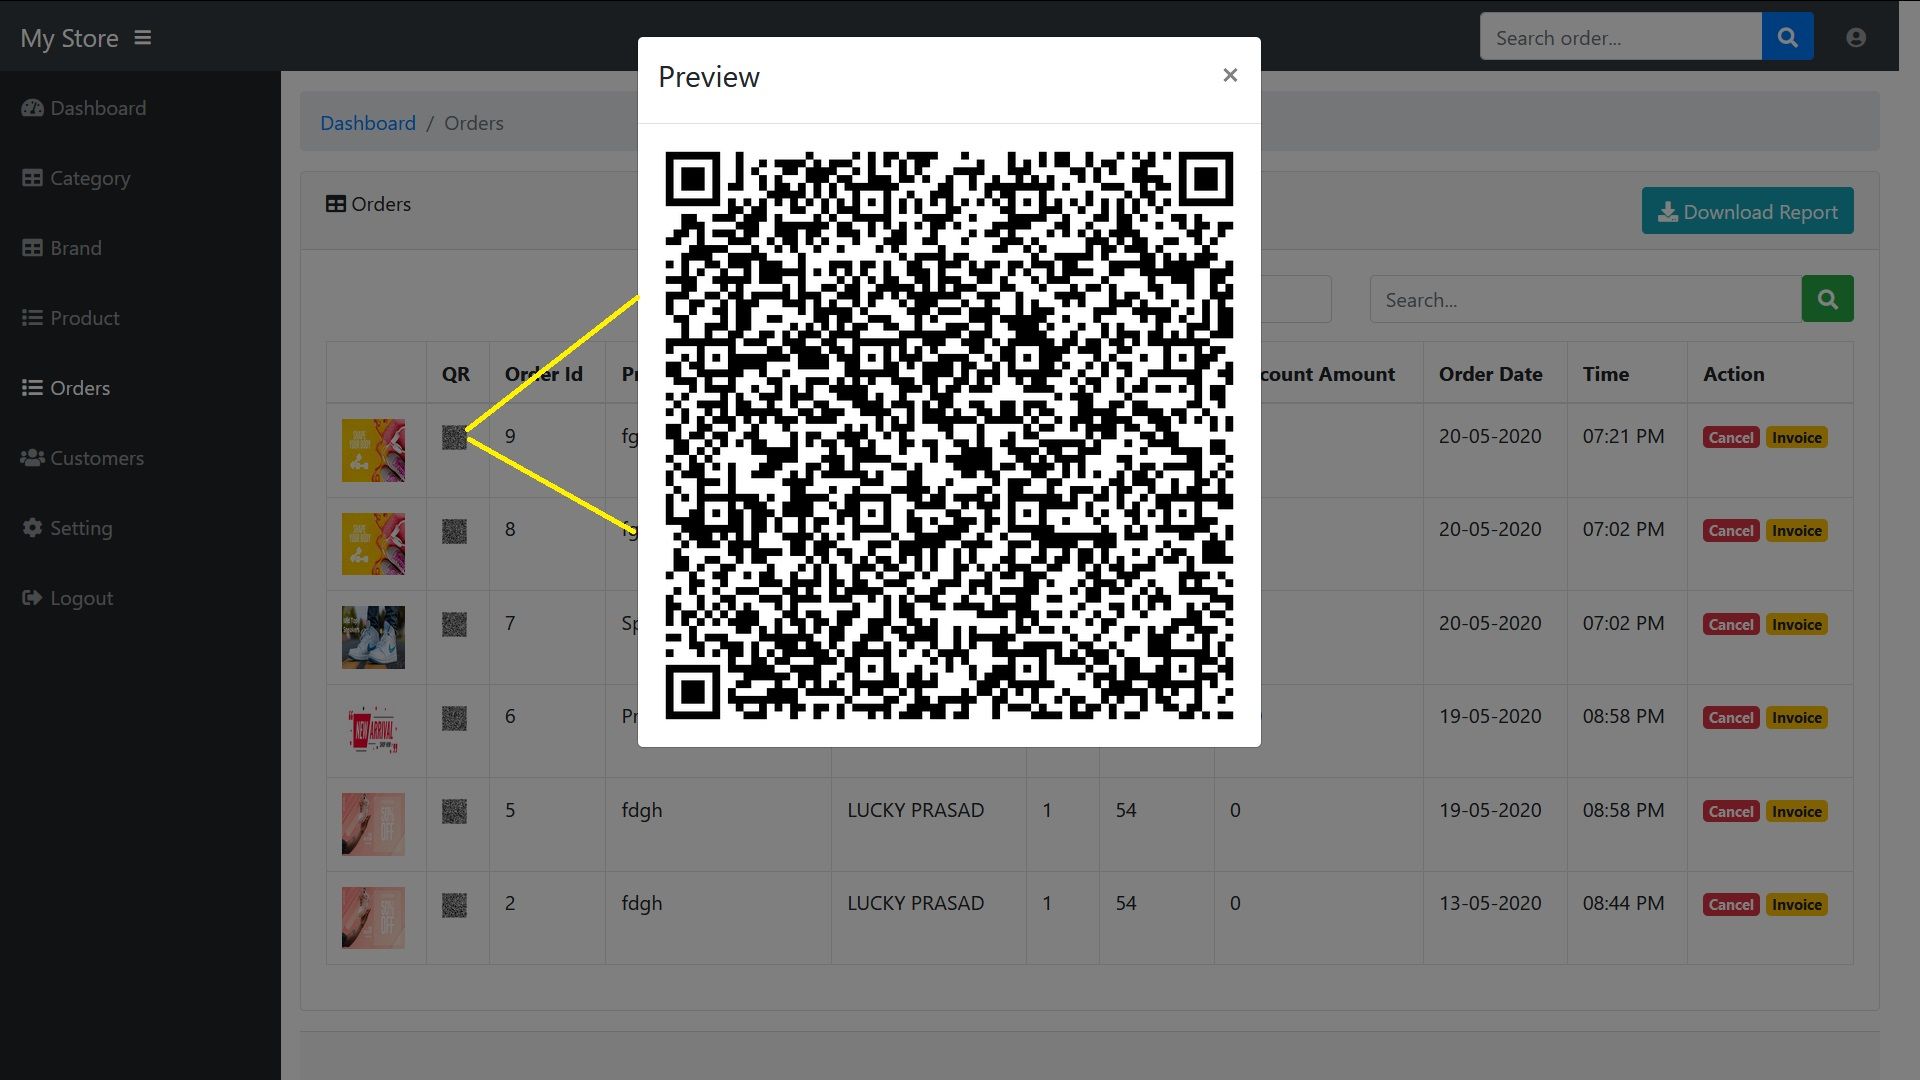Open Customers in the sidebar

82,458
